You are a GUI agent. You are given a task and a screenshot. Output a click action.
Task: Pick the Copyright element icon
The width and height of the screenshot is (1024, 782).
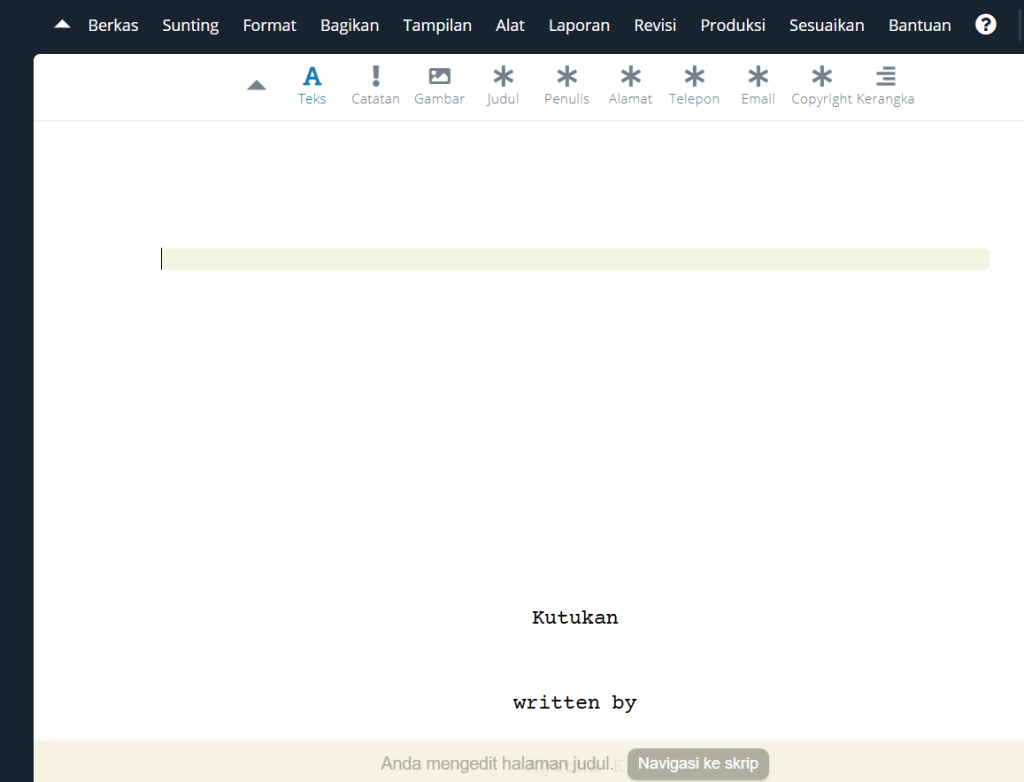tap(821, 77)
